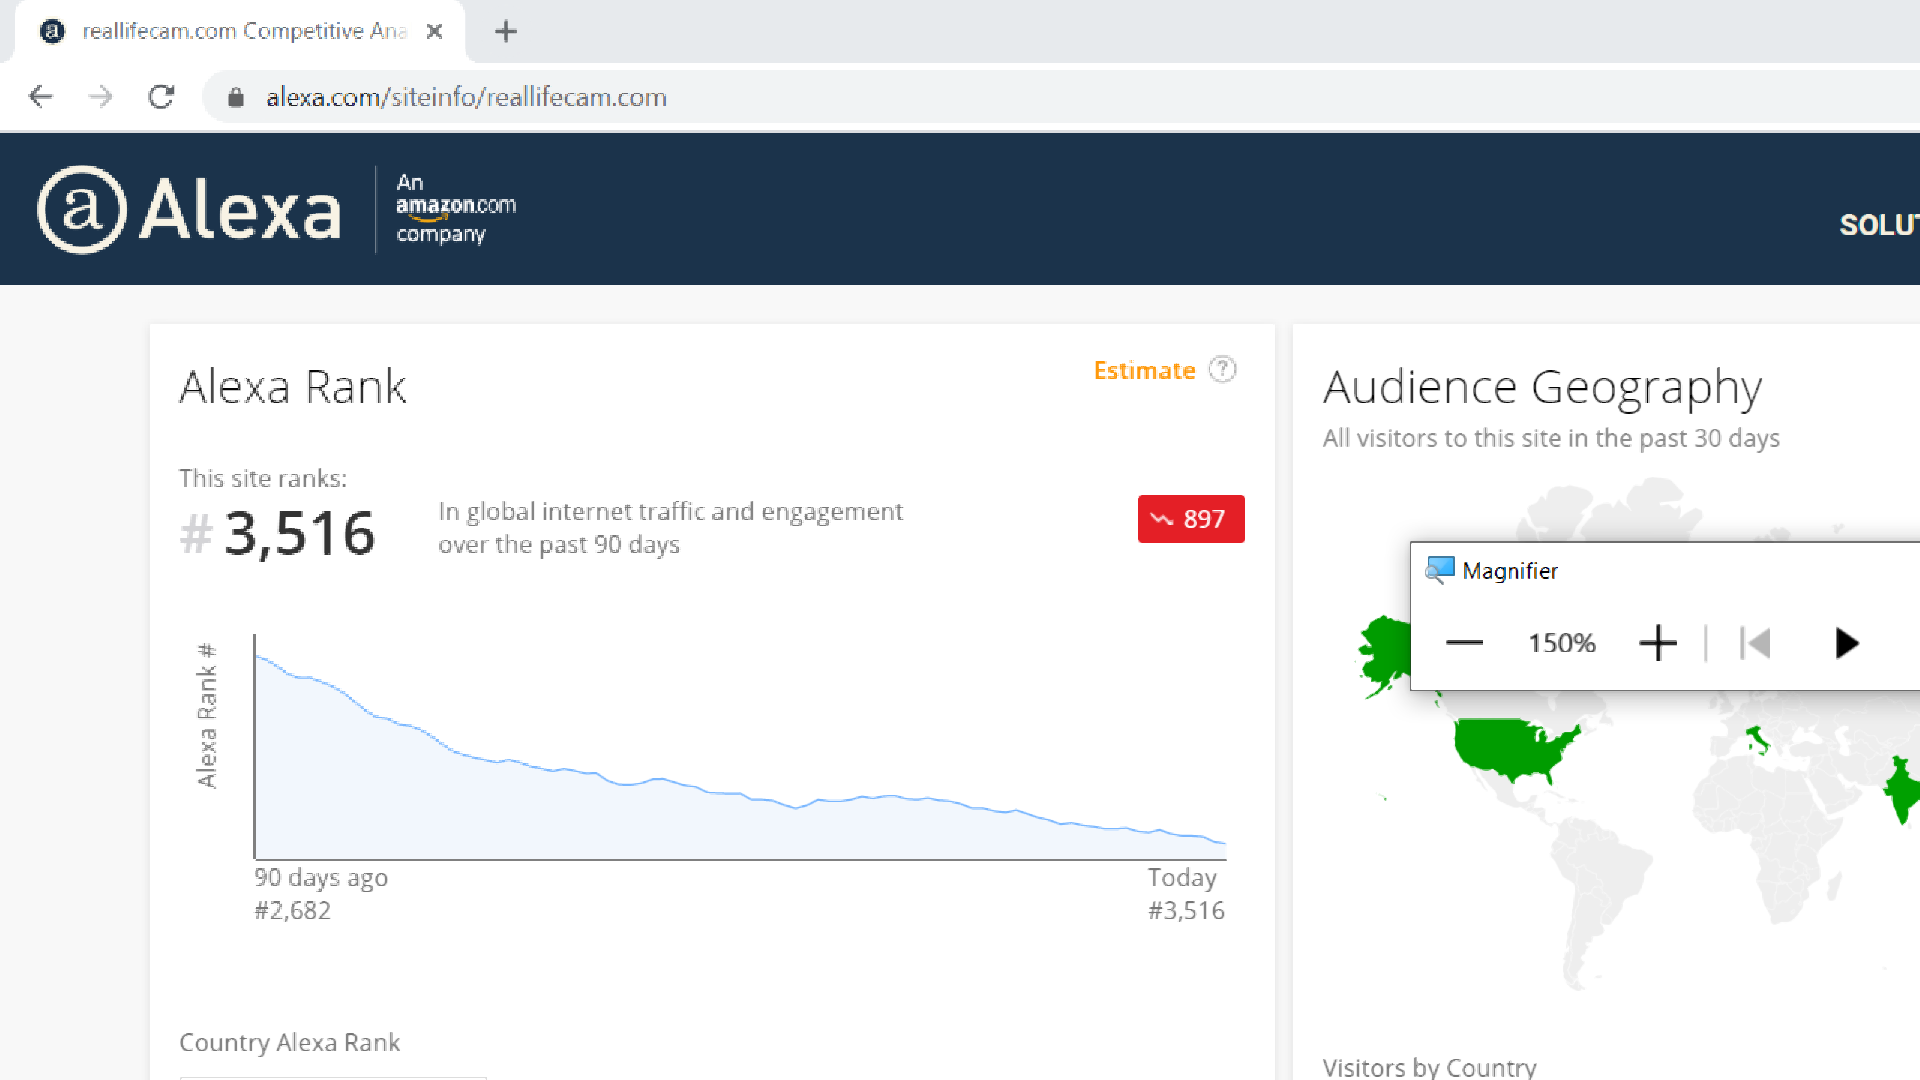
Task: Click the Alexa logo
Action: [190, 209]
